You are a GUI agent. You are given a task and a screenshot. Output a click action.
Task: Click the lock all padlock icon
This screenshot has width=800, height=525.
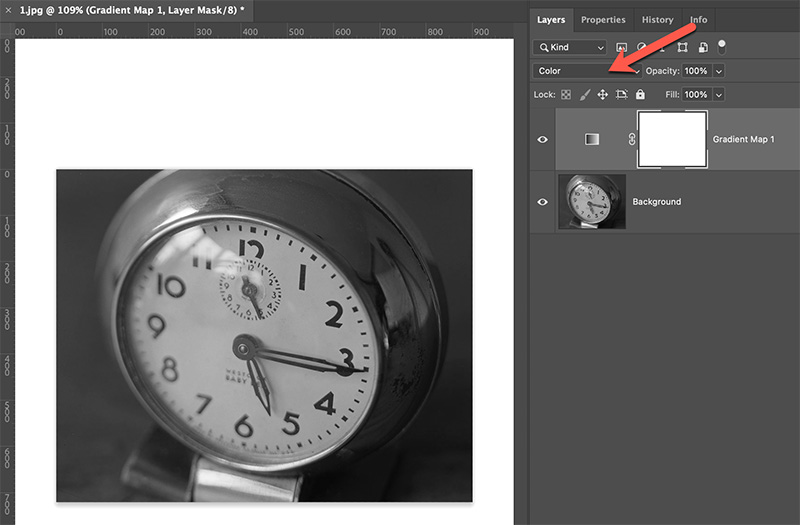pos(640,95)
